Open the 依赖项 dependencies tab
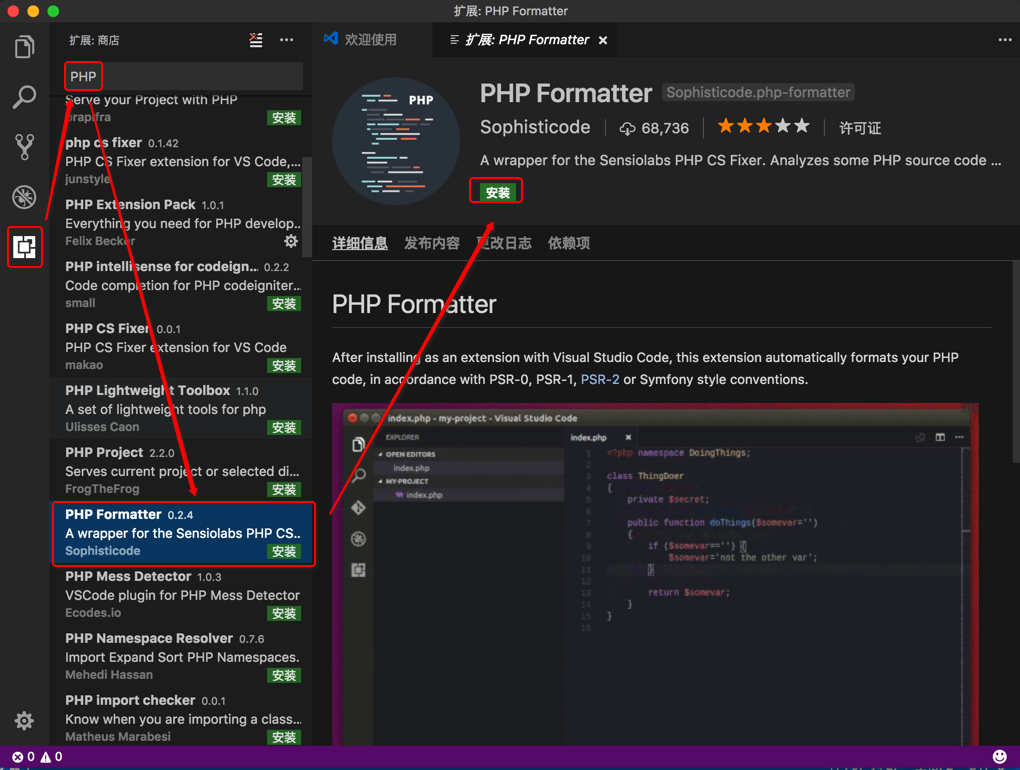This screenshot has width=1020, height=770. [569, 243]
